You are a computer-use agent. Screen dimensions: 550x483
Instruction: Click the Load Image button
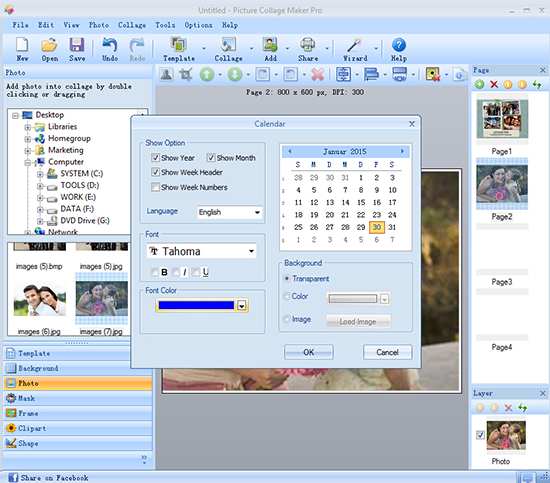coord(358,321)
